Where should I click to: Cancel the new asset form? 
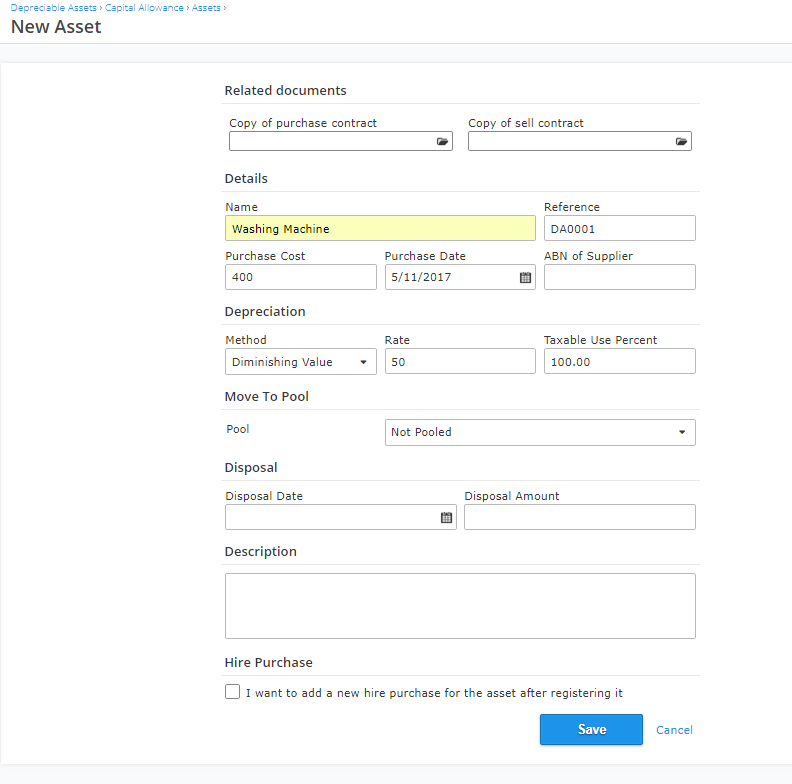tap(674, 730)
